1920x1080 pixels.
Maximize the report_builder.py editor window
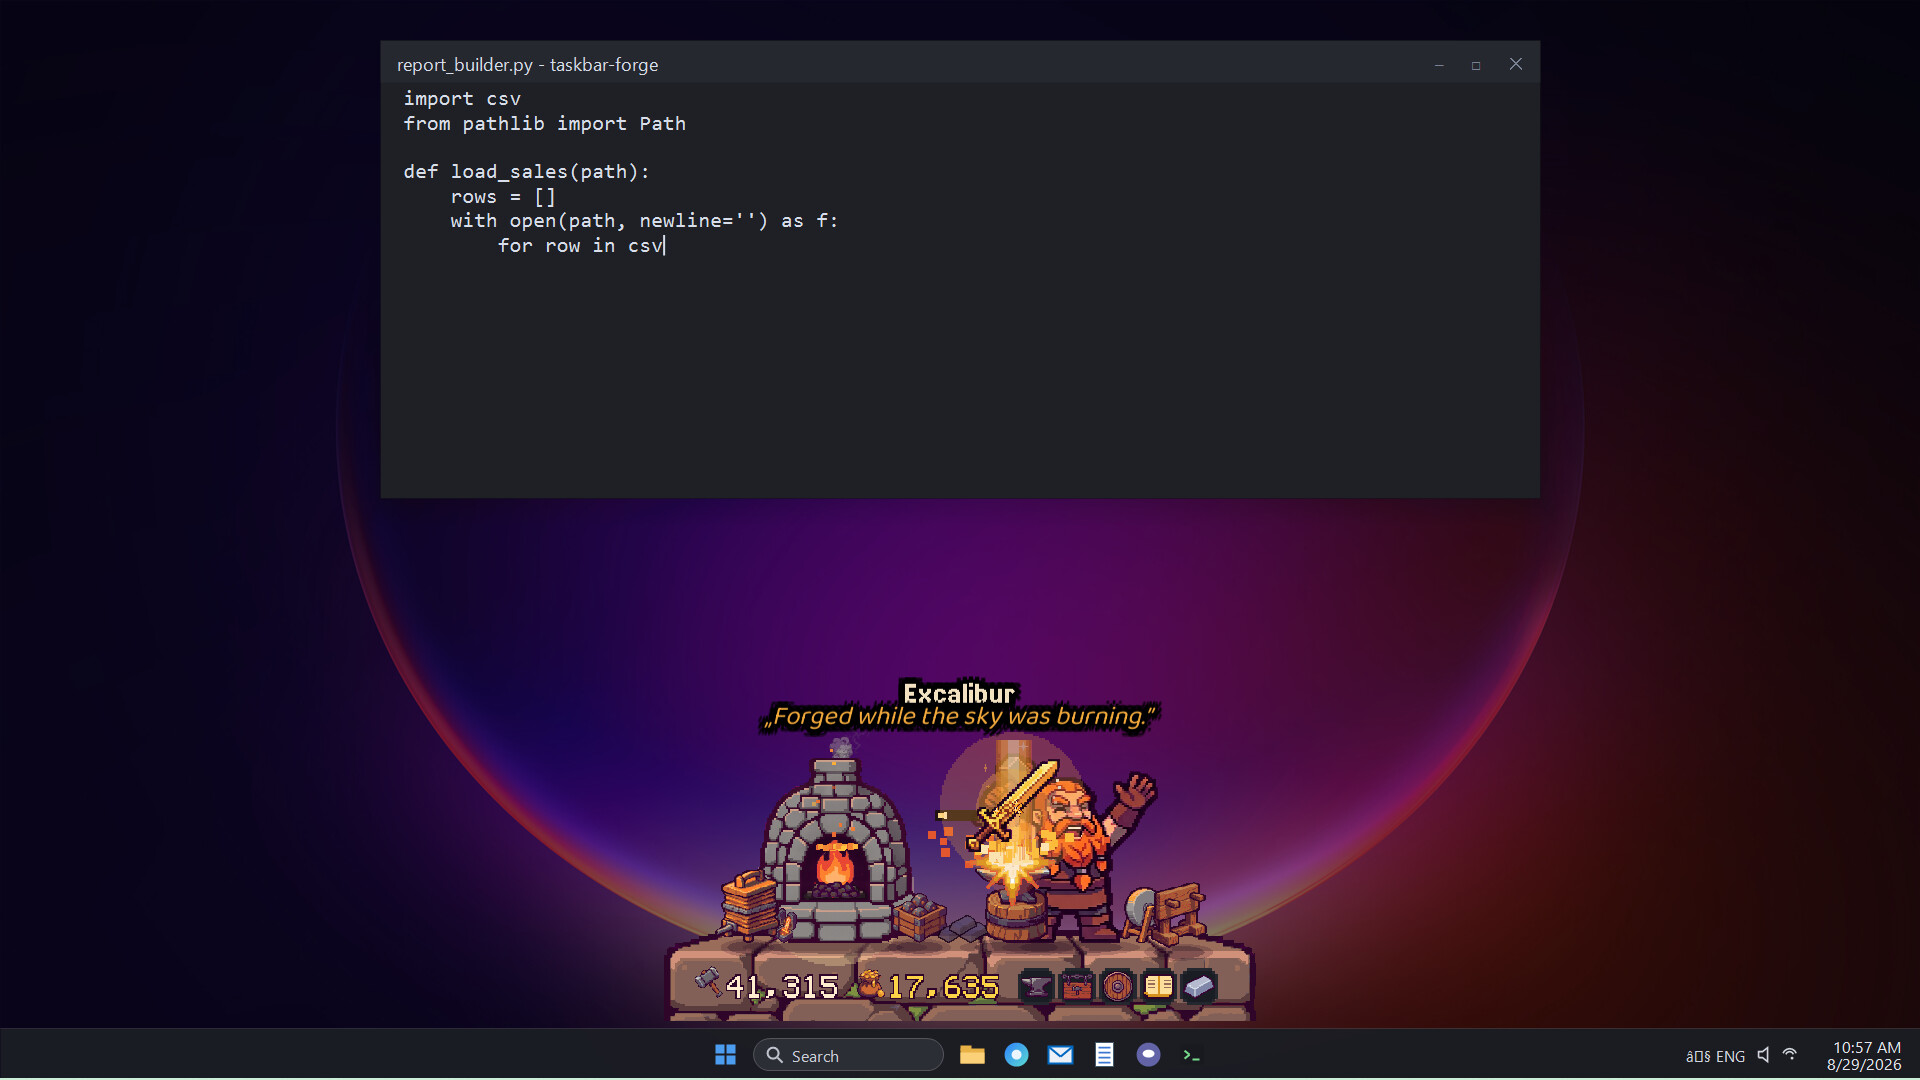point(1476,65)
